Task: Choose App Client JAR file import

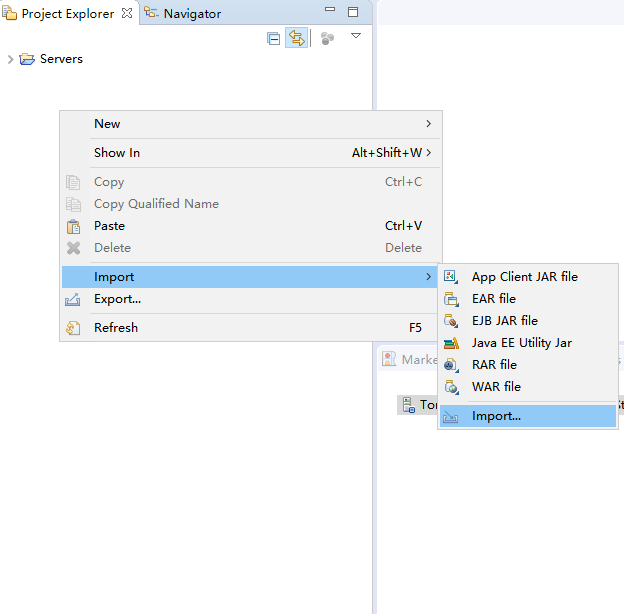Action: (x=524, y=277)
